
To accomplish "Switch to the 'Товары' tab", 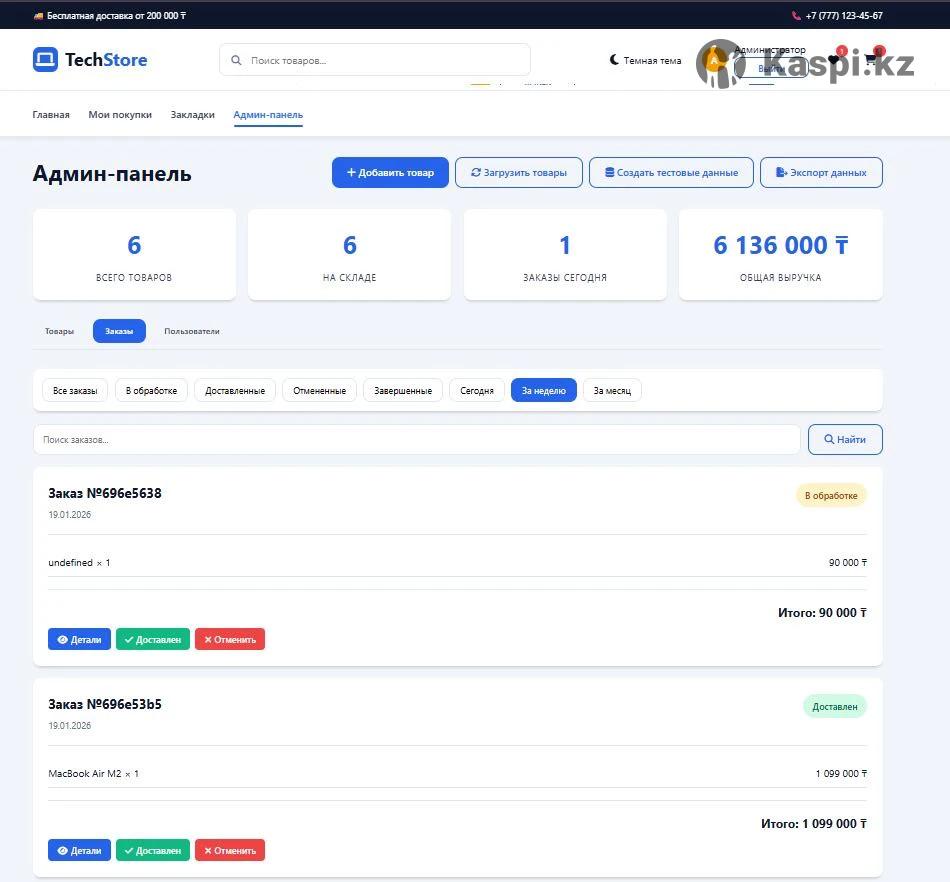I will 59,331.
